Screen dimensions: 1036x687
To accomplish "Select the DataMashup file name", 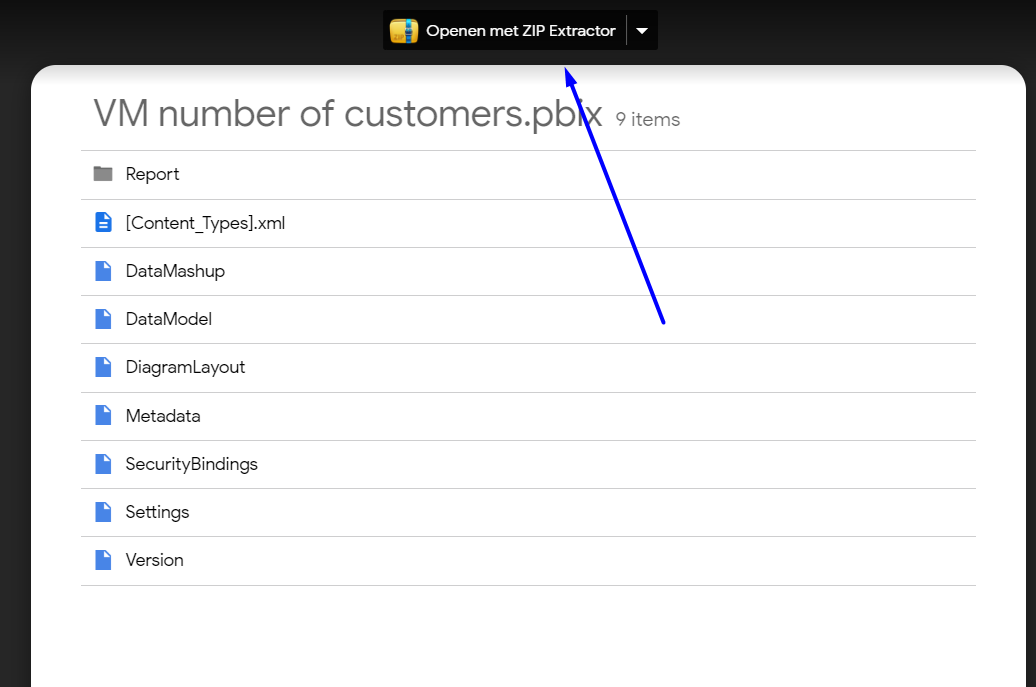I will tap(175, 271).
